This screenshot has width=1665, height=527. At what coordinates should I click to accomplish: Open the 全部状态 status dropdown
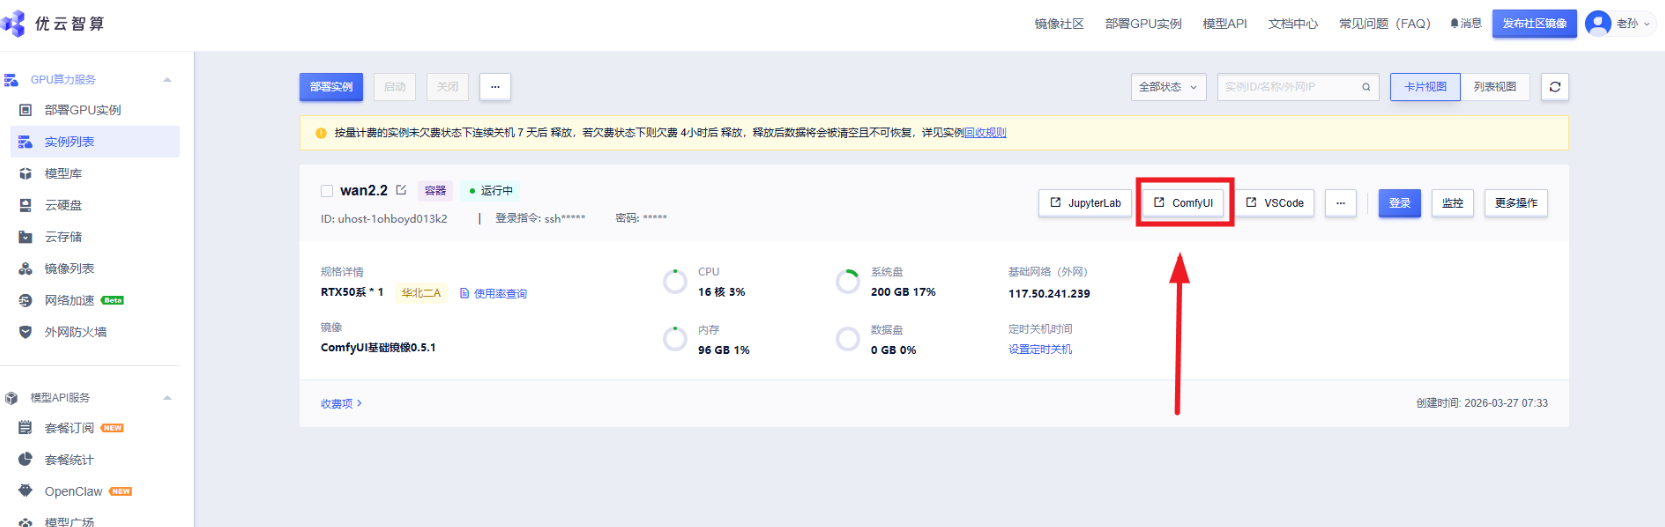pyautogui.click(x=1168, y=87)
